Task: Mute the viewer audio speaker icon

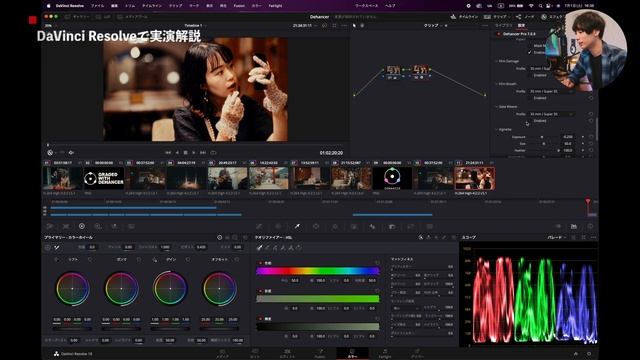Action: point(71,153)
